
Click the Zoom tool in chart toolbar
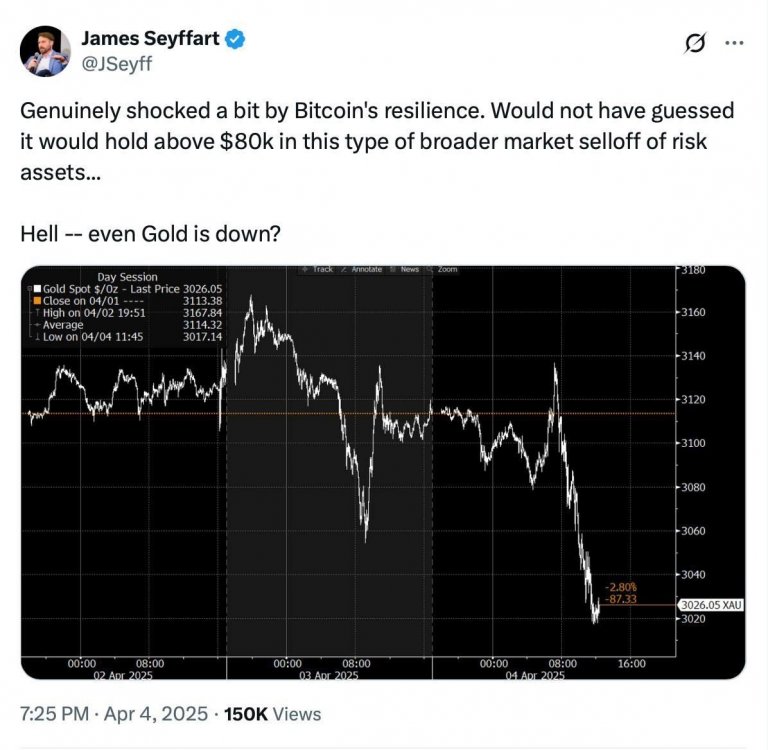point(445,270)
